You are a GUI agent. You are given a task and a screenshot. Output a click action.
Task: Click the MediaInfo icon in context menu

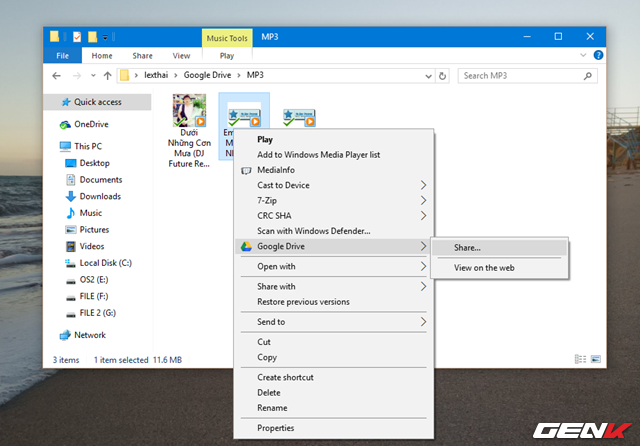coord(246,170)
